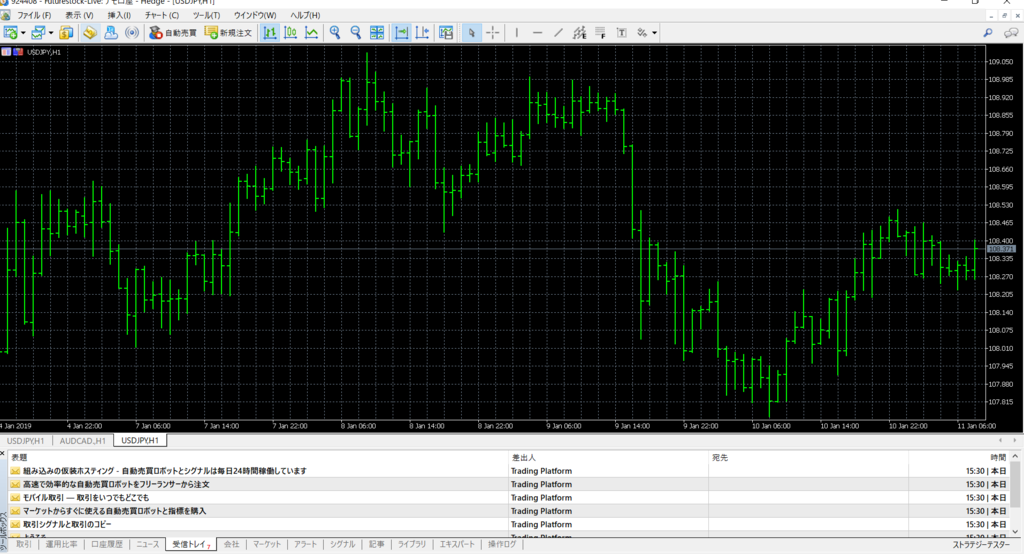Toggle chart auto scroll to latest bar
The image size is (1024, 554).
[x=402, y=33]
